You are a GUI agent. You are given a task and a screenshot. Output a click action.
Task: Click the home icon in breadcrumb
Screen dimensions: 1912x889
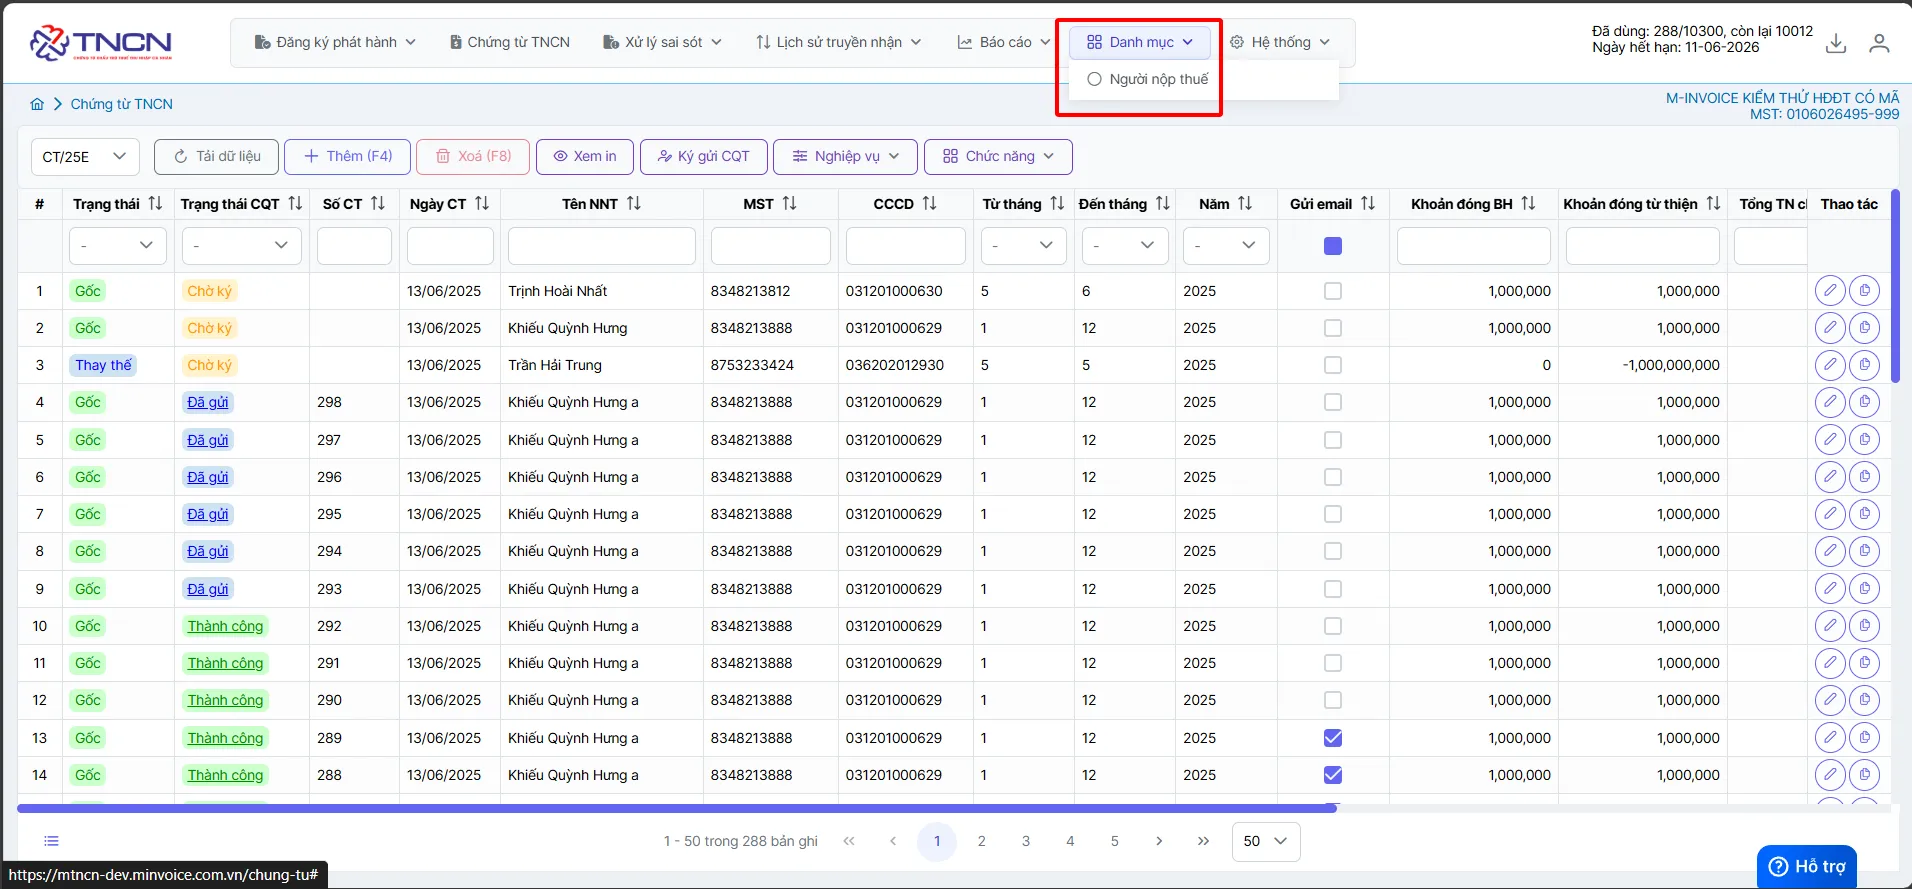coord(37,104)
